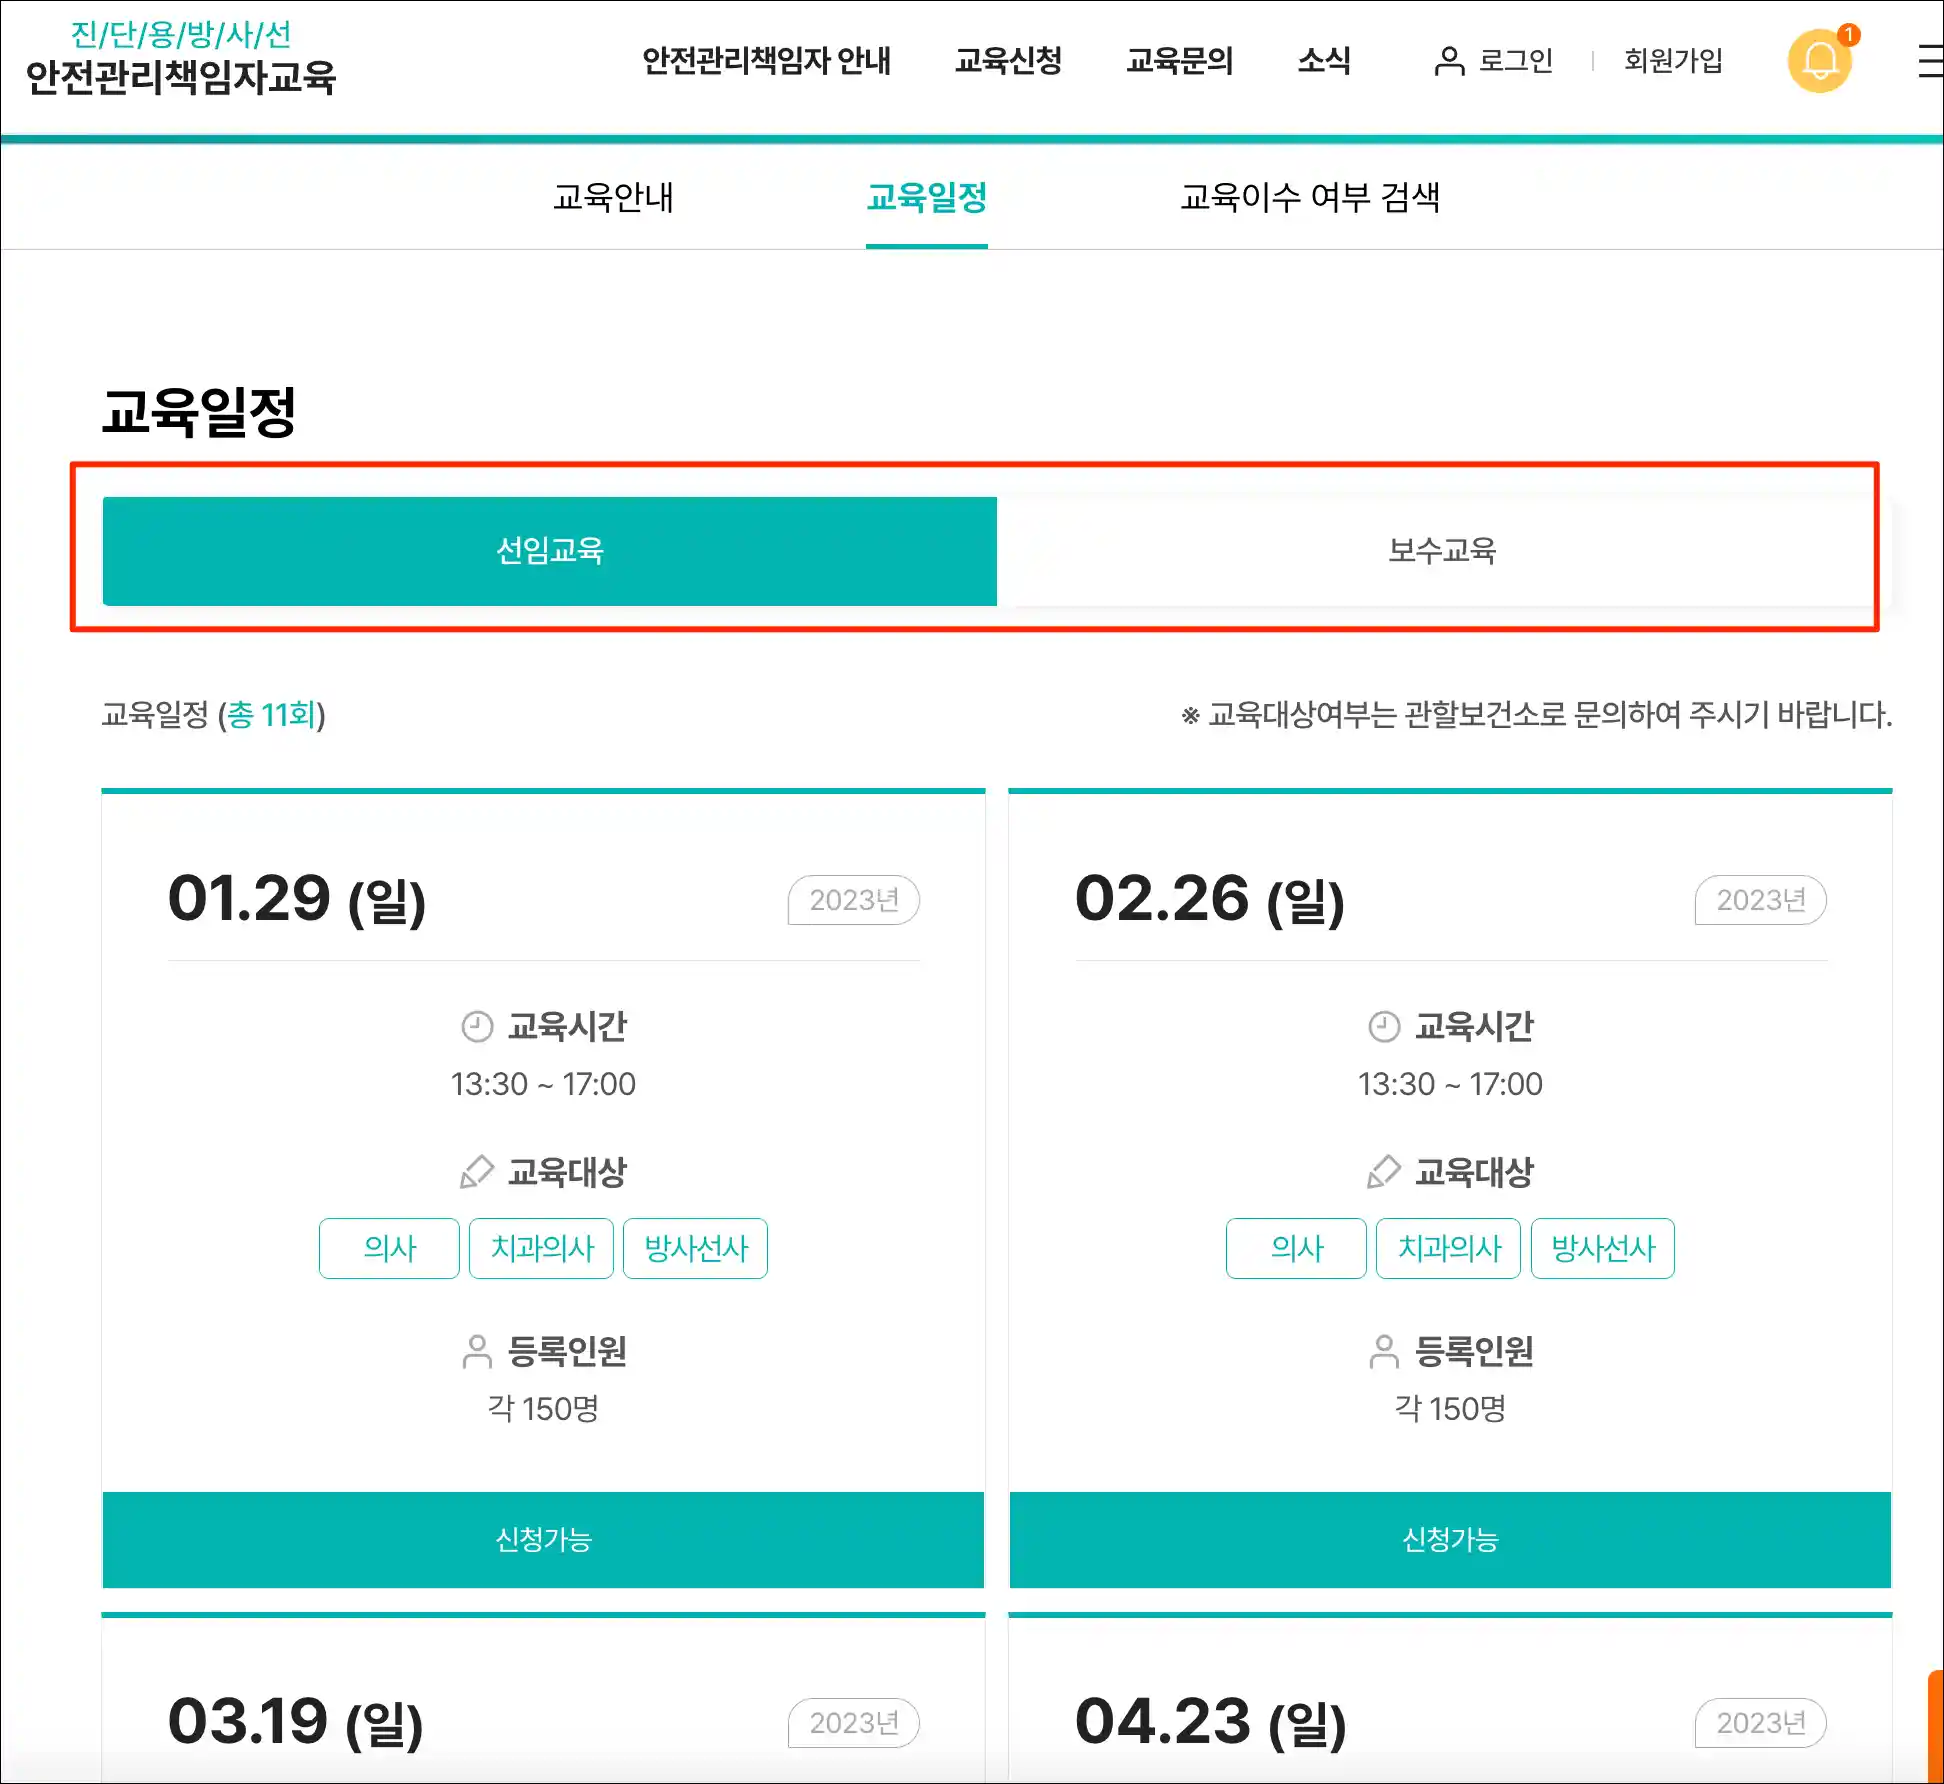Click the person icon by 등록인원 in 02.26 card
1944x1784 pixels.
click(x=1384, y=1352)
